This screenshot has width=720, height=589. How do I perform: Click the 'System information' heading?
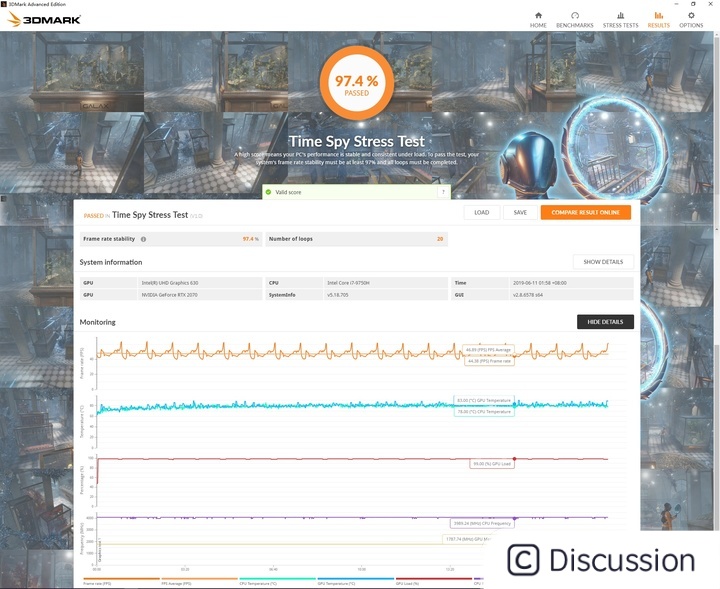(x=111, y=262)
